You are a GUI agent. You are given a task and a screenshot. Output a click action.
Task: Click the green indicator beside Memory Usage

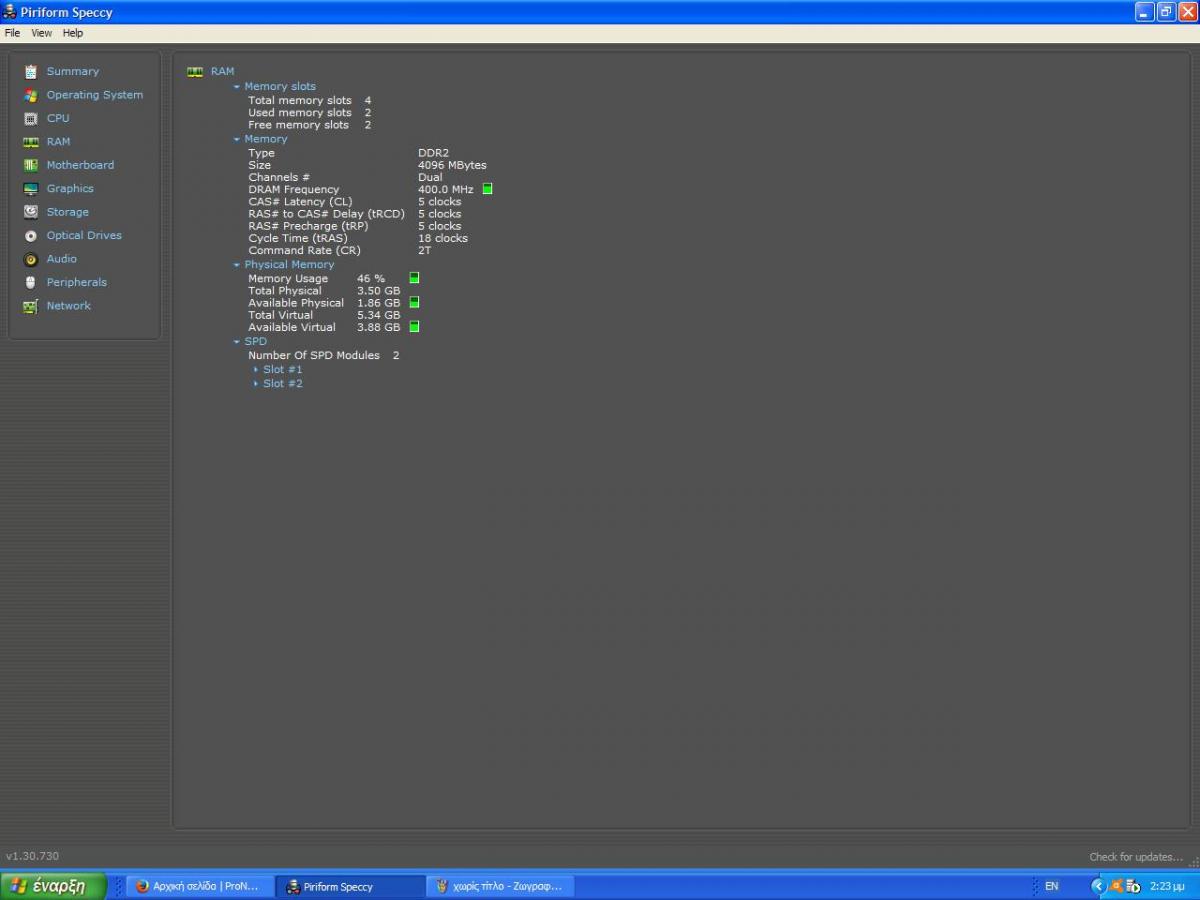coord(414,278)
